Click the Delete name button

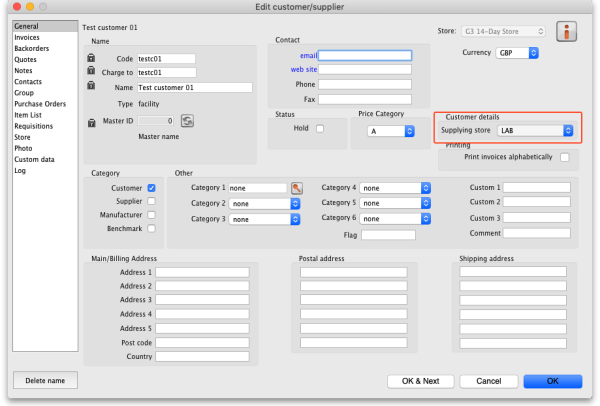(45, 381)
